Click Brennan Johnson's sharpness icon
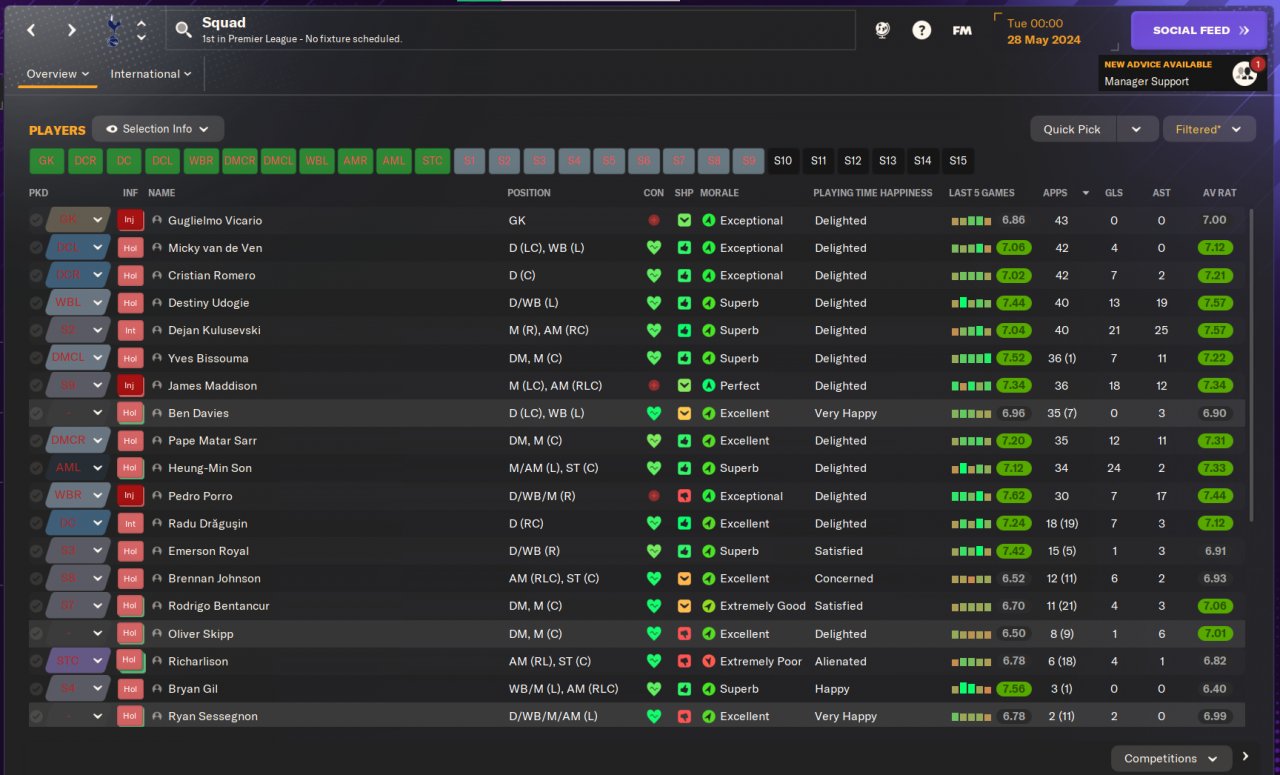The image size is (1280, 775). point(684,578)
